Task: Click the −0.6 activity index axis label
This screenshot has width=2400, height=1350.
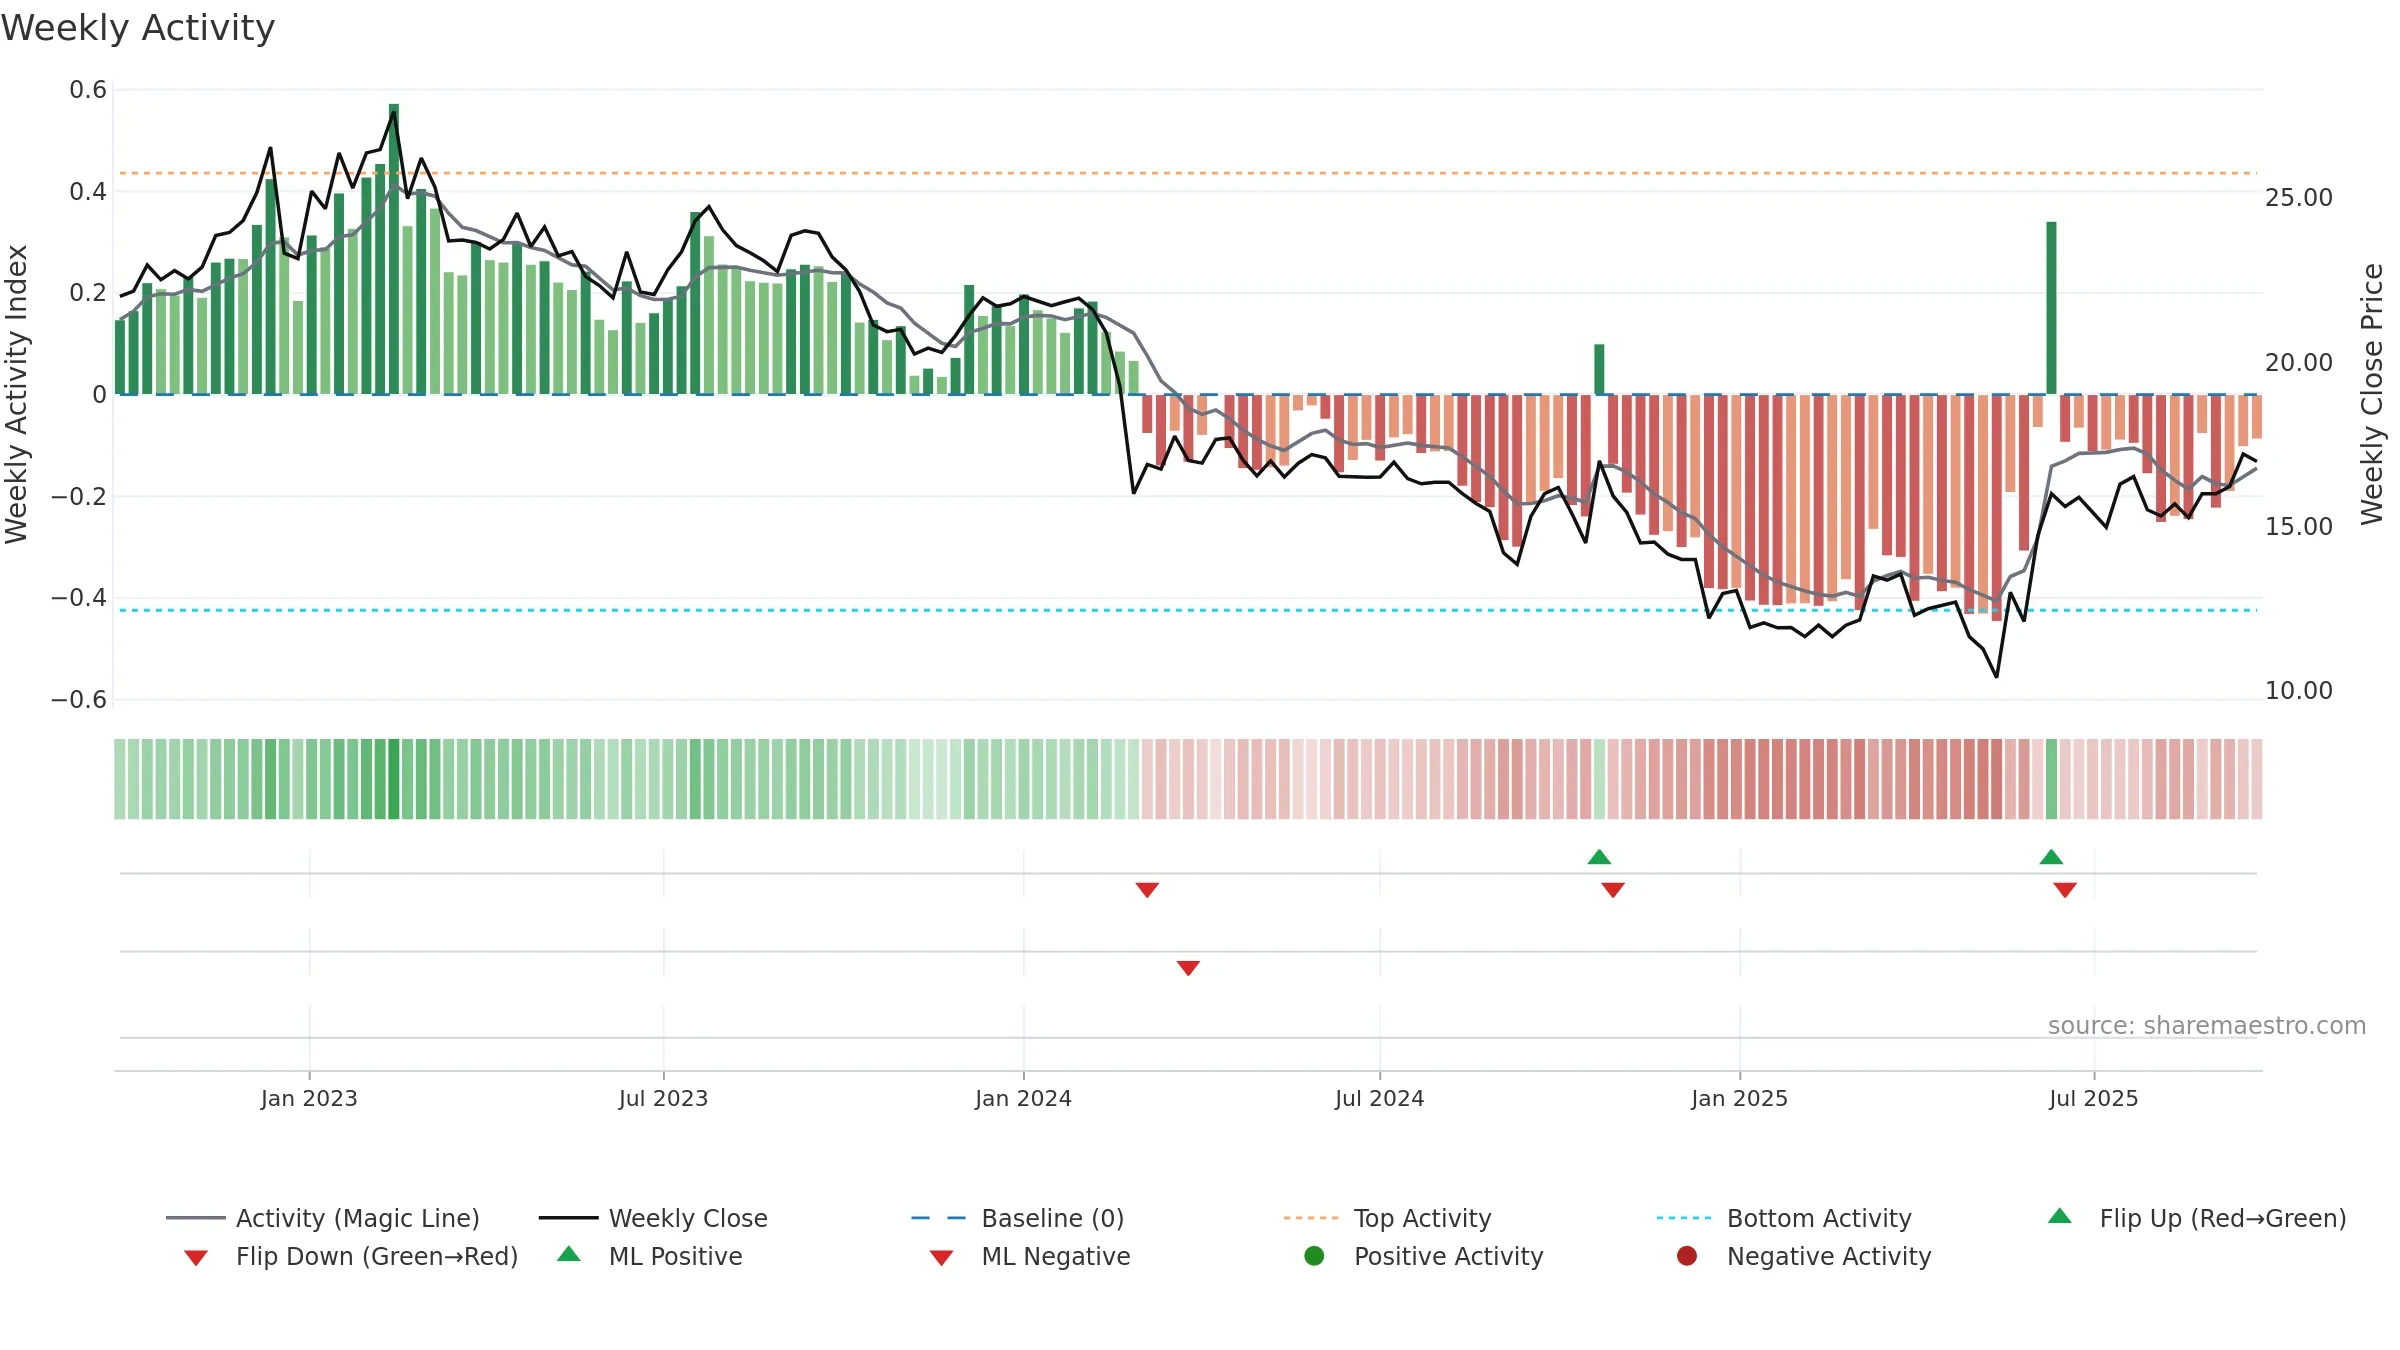Action: [78, 699]
